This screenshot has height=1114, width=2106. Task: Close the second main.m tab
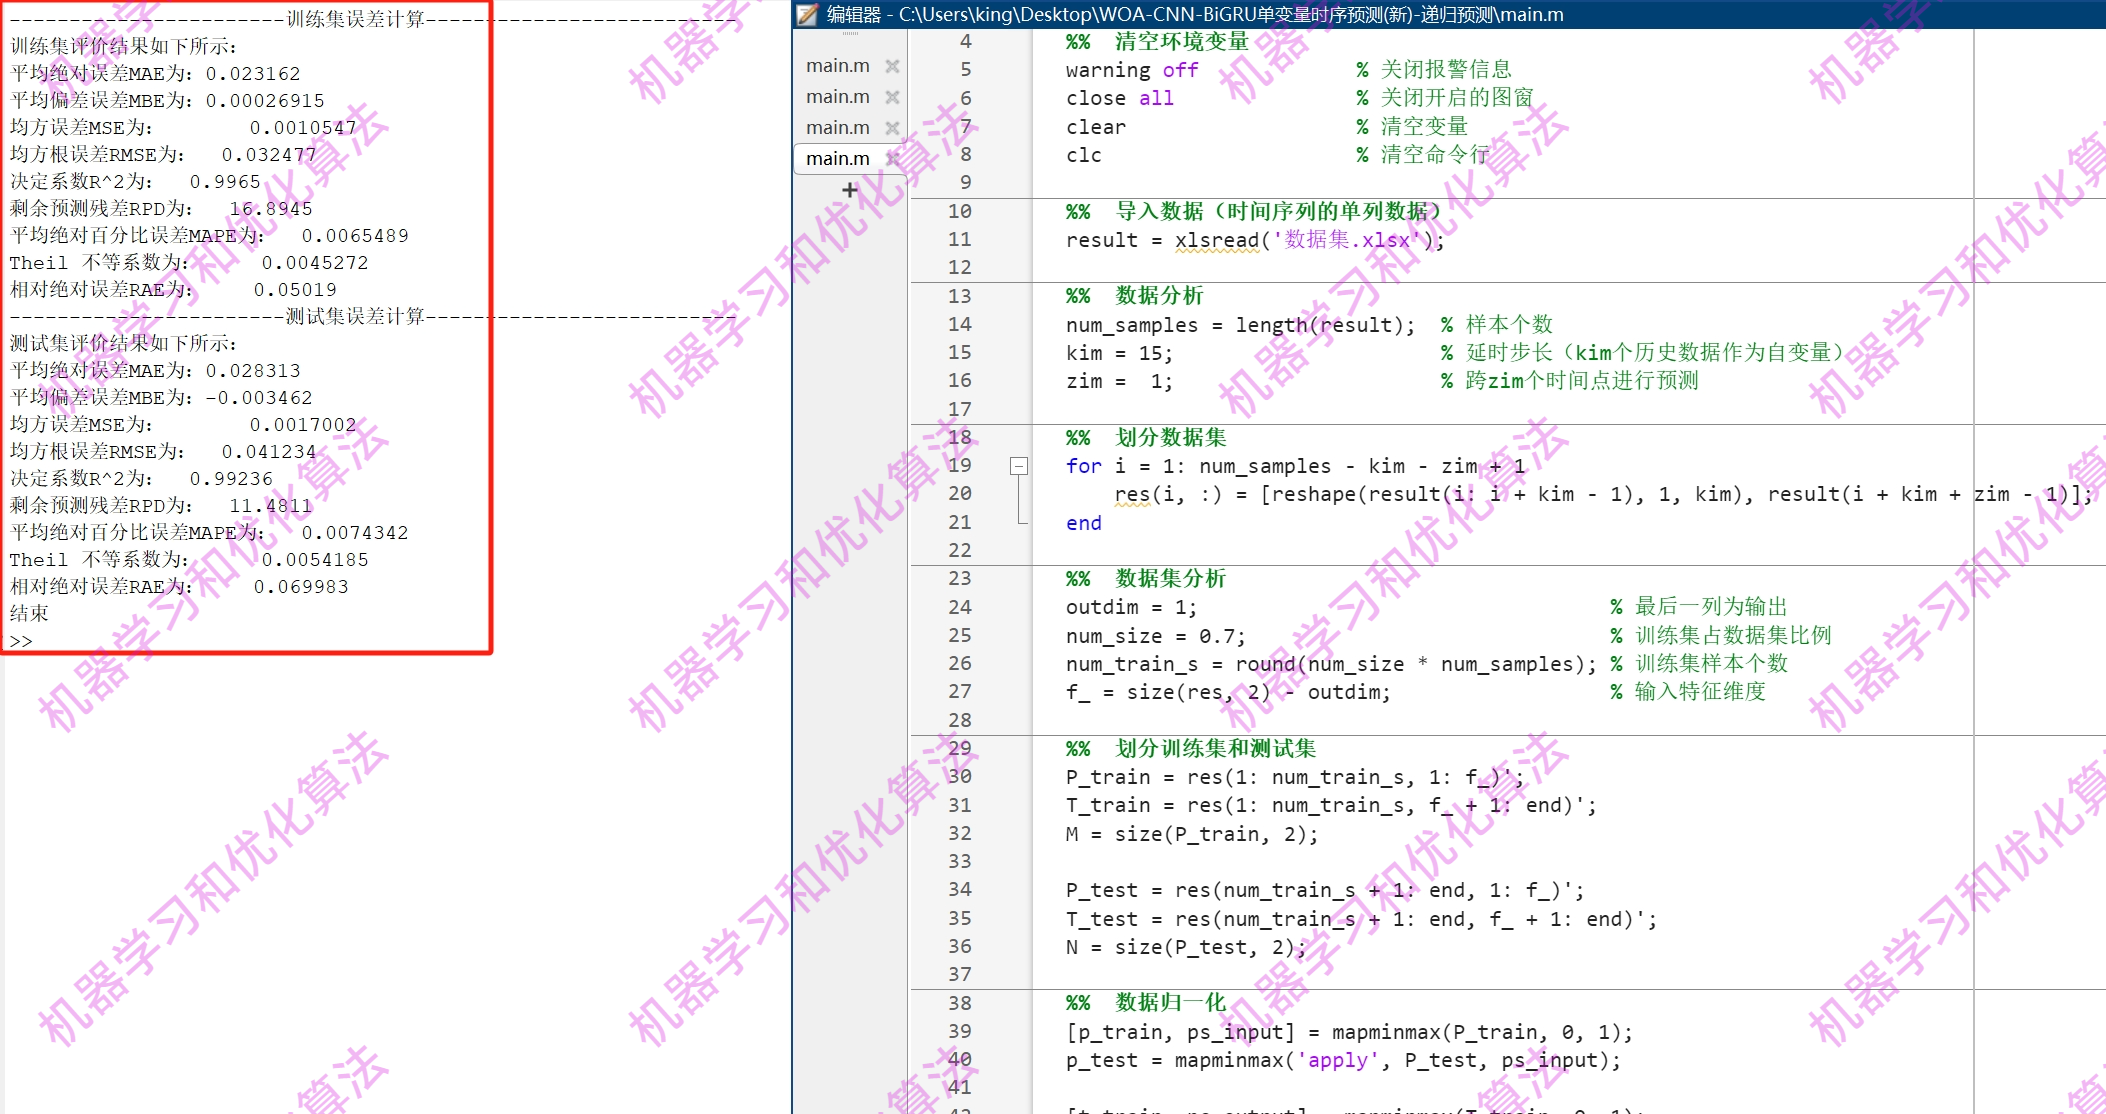[x=893, y=97]
